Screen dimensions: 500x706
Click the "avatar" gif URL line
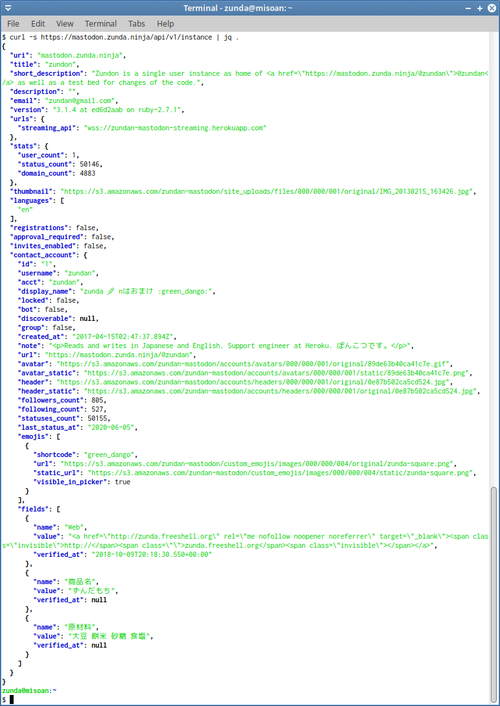(235, 364)
